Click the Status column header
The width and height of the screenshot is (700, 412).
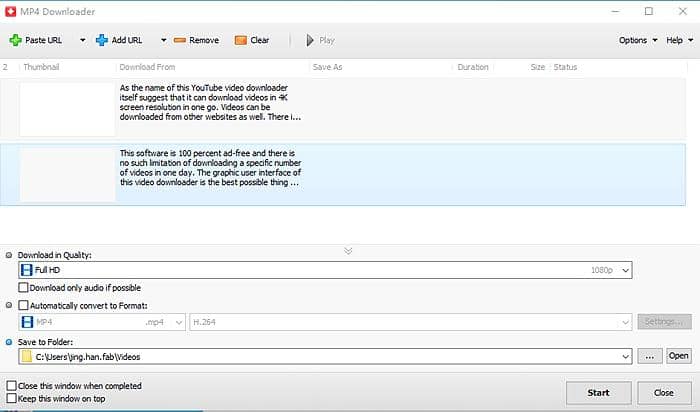point(565,67)
